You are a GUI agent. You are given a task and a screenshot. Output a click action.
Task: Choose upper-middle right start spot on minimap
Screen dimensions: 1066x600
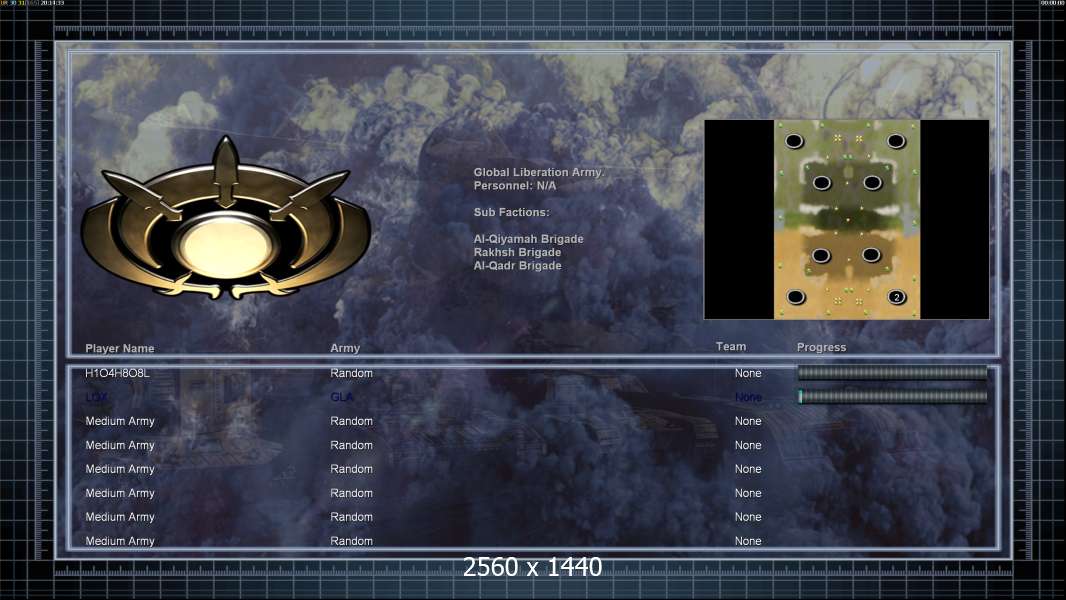(x=872, y=182)
